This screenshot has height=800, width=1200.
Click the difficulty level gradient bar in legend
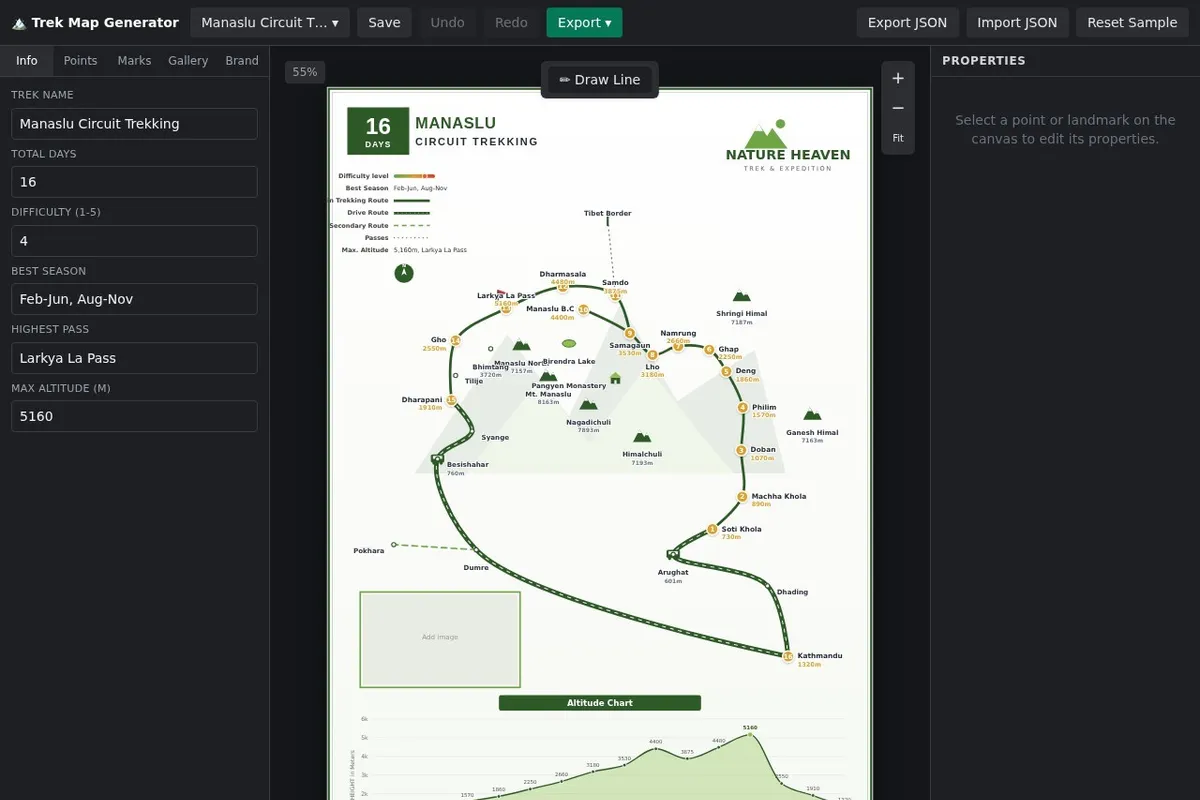pos(414,176)
